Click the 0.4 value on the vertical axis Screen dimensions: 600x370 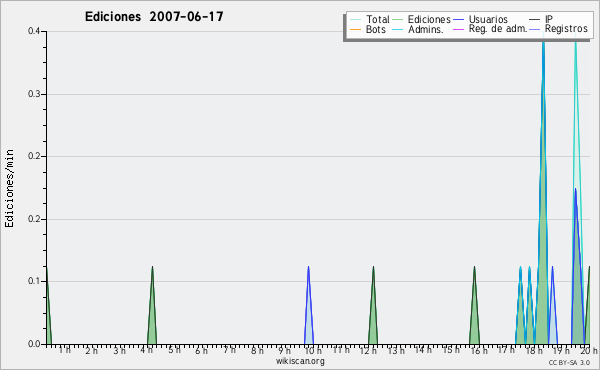click(x=34, y=31)
